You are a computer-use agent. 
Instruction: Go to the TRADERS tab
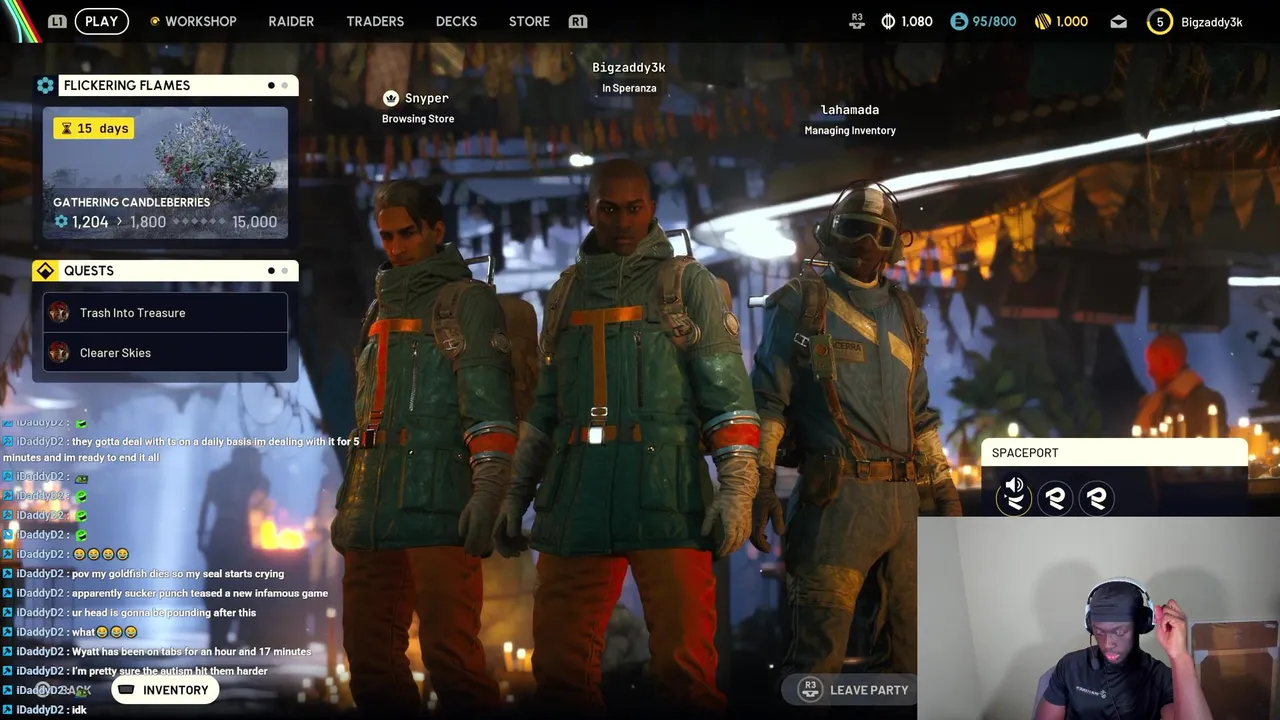point(375,21)
